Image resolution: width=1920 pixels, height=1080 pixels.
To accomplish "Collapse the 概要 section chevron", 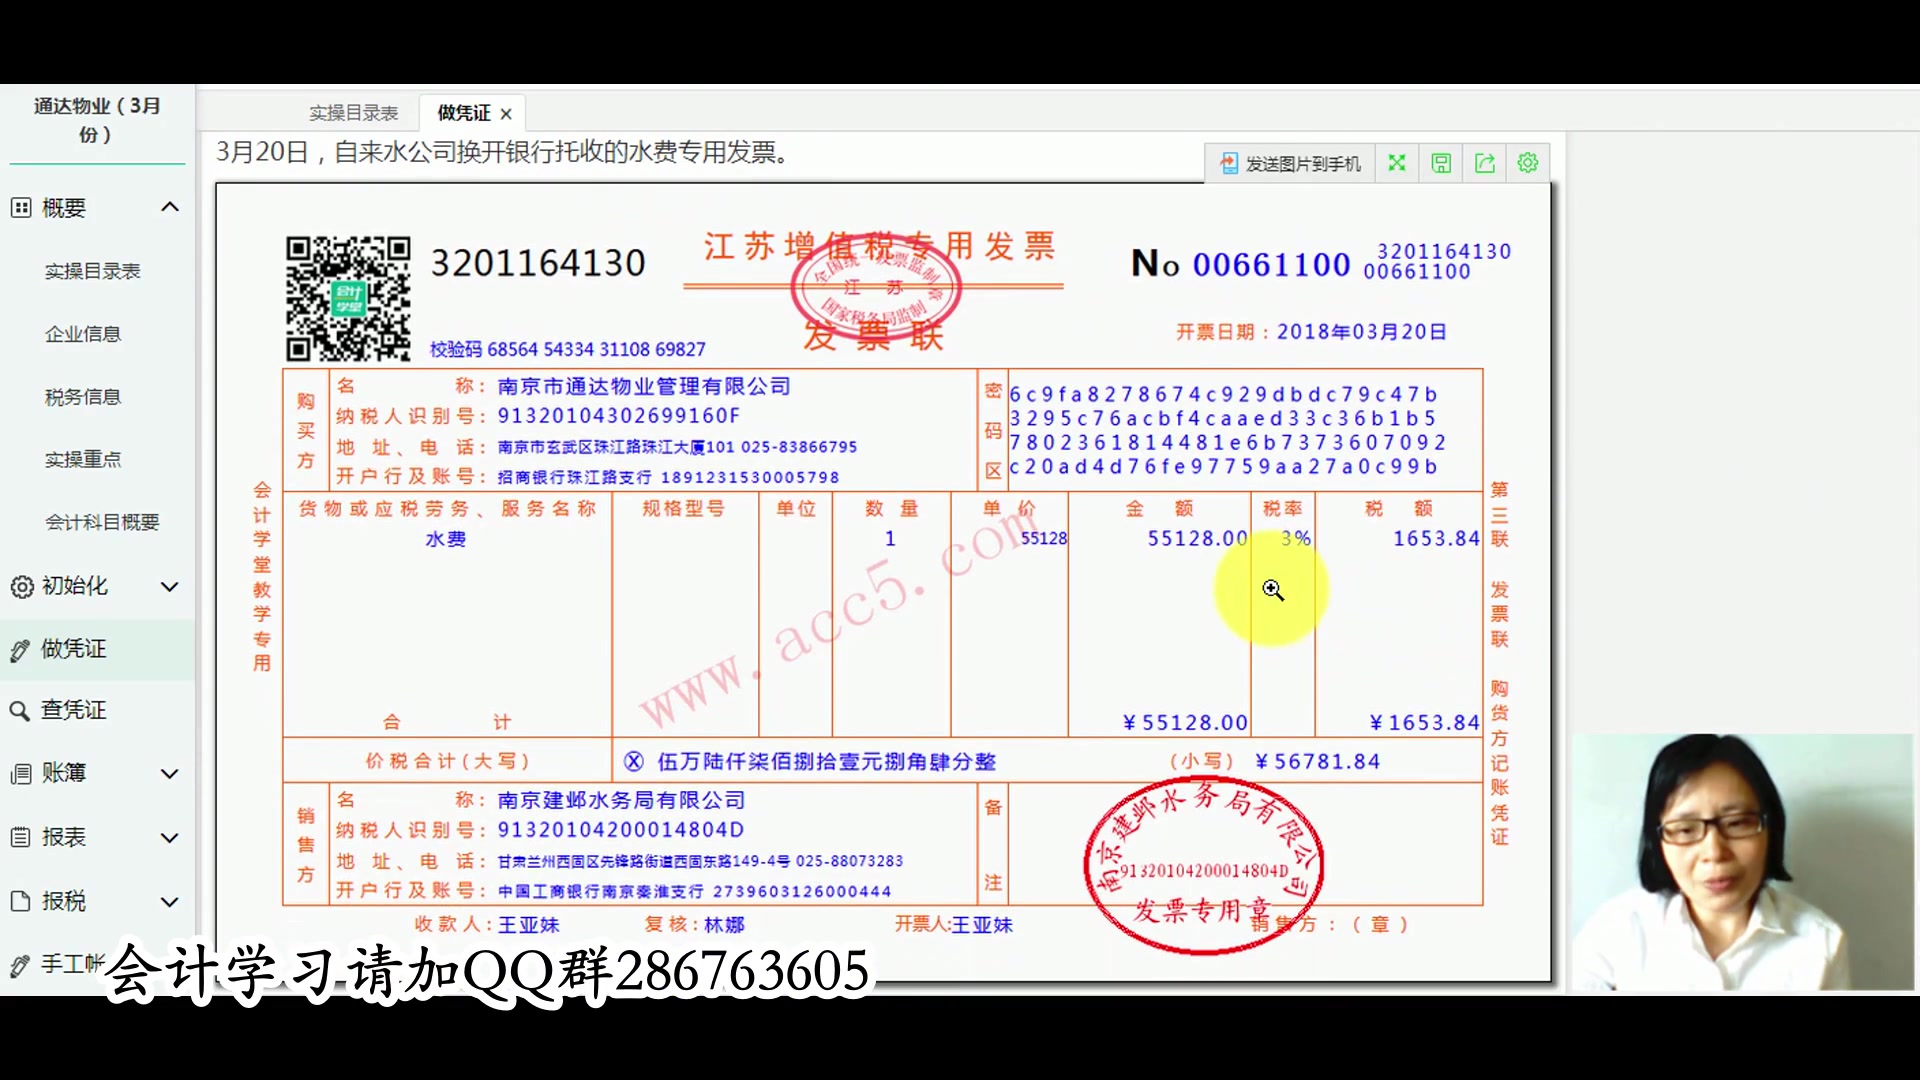I will (170, 207).
